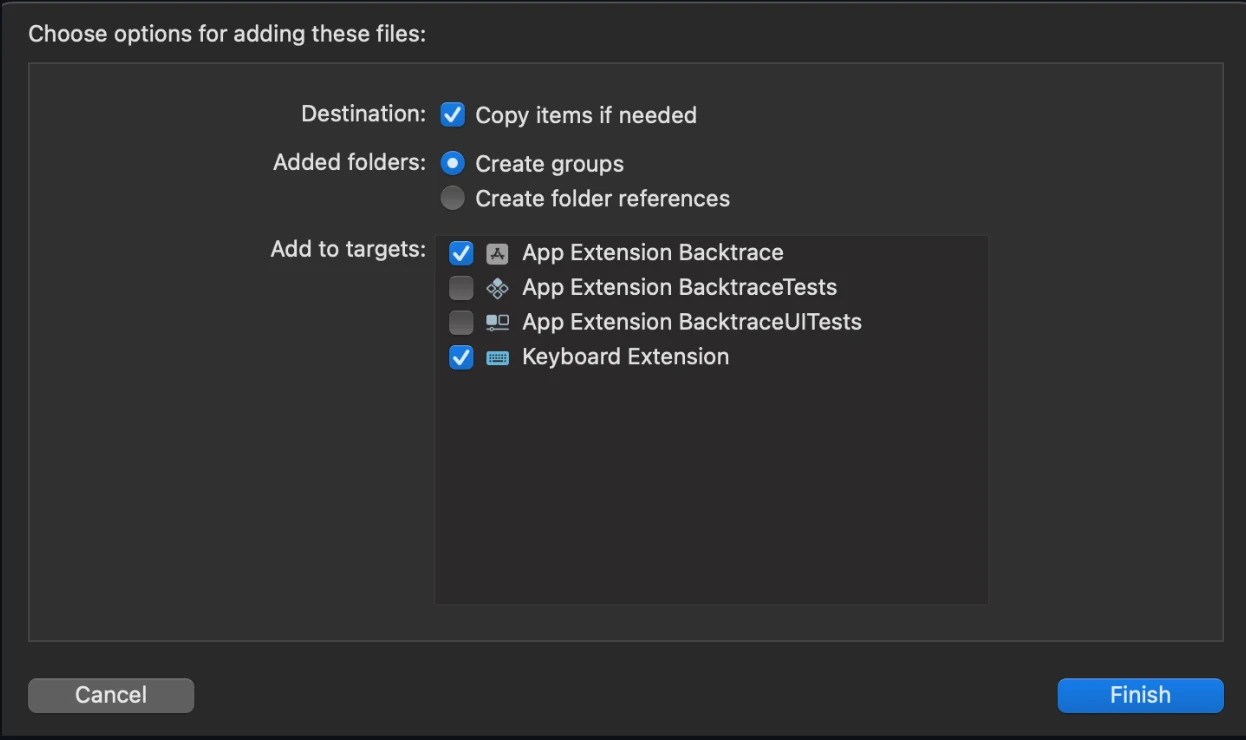
Task: Select the Keyboard Extension row
Action: tap(625, 357)
